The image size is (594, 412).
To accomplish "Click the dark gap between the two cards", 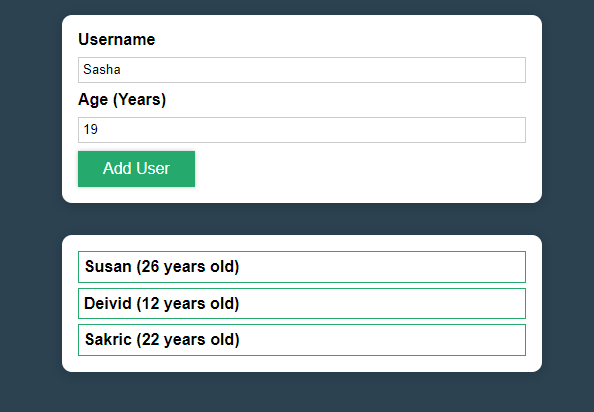I will click(302, 219).
